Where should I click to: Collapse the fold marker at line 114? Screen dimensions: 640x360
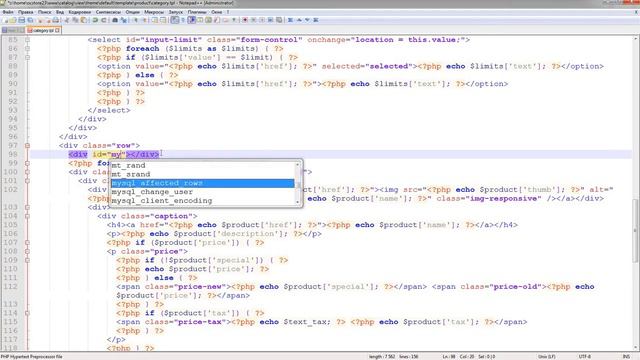[27, 313]
